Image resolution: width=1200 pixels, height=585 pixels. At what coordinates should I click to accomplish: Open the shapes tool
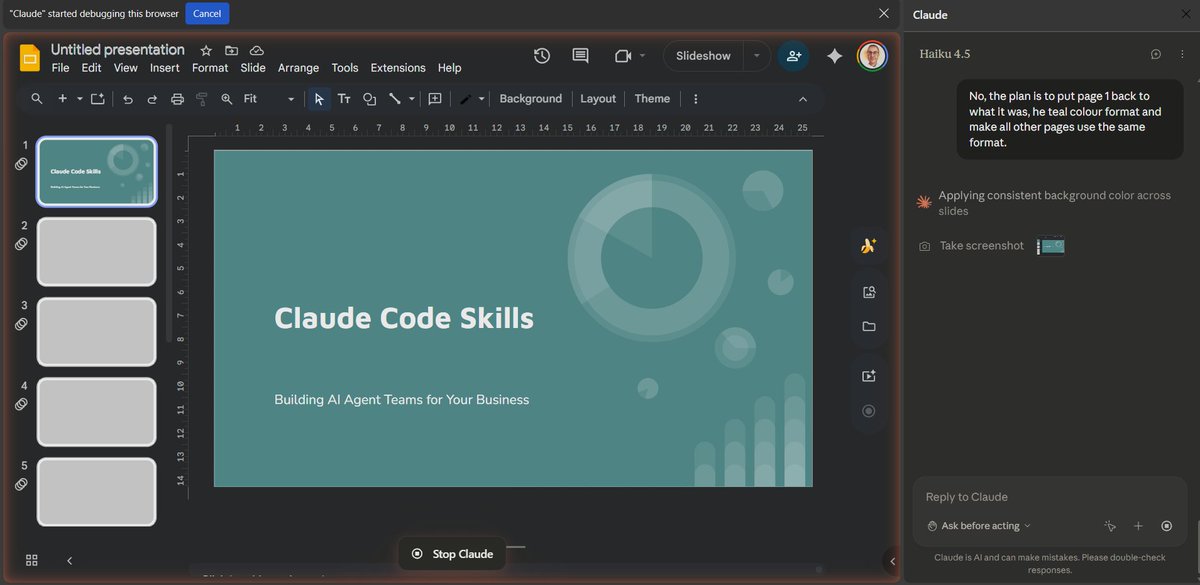(370, 98)
